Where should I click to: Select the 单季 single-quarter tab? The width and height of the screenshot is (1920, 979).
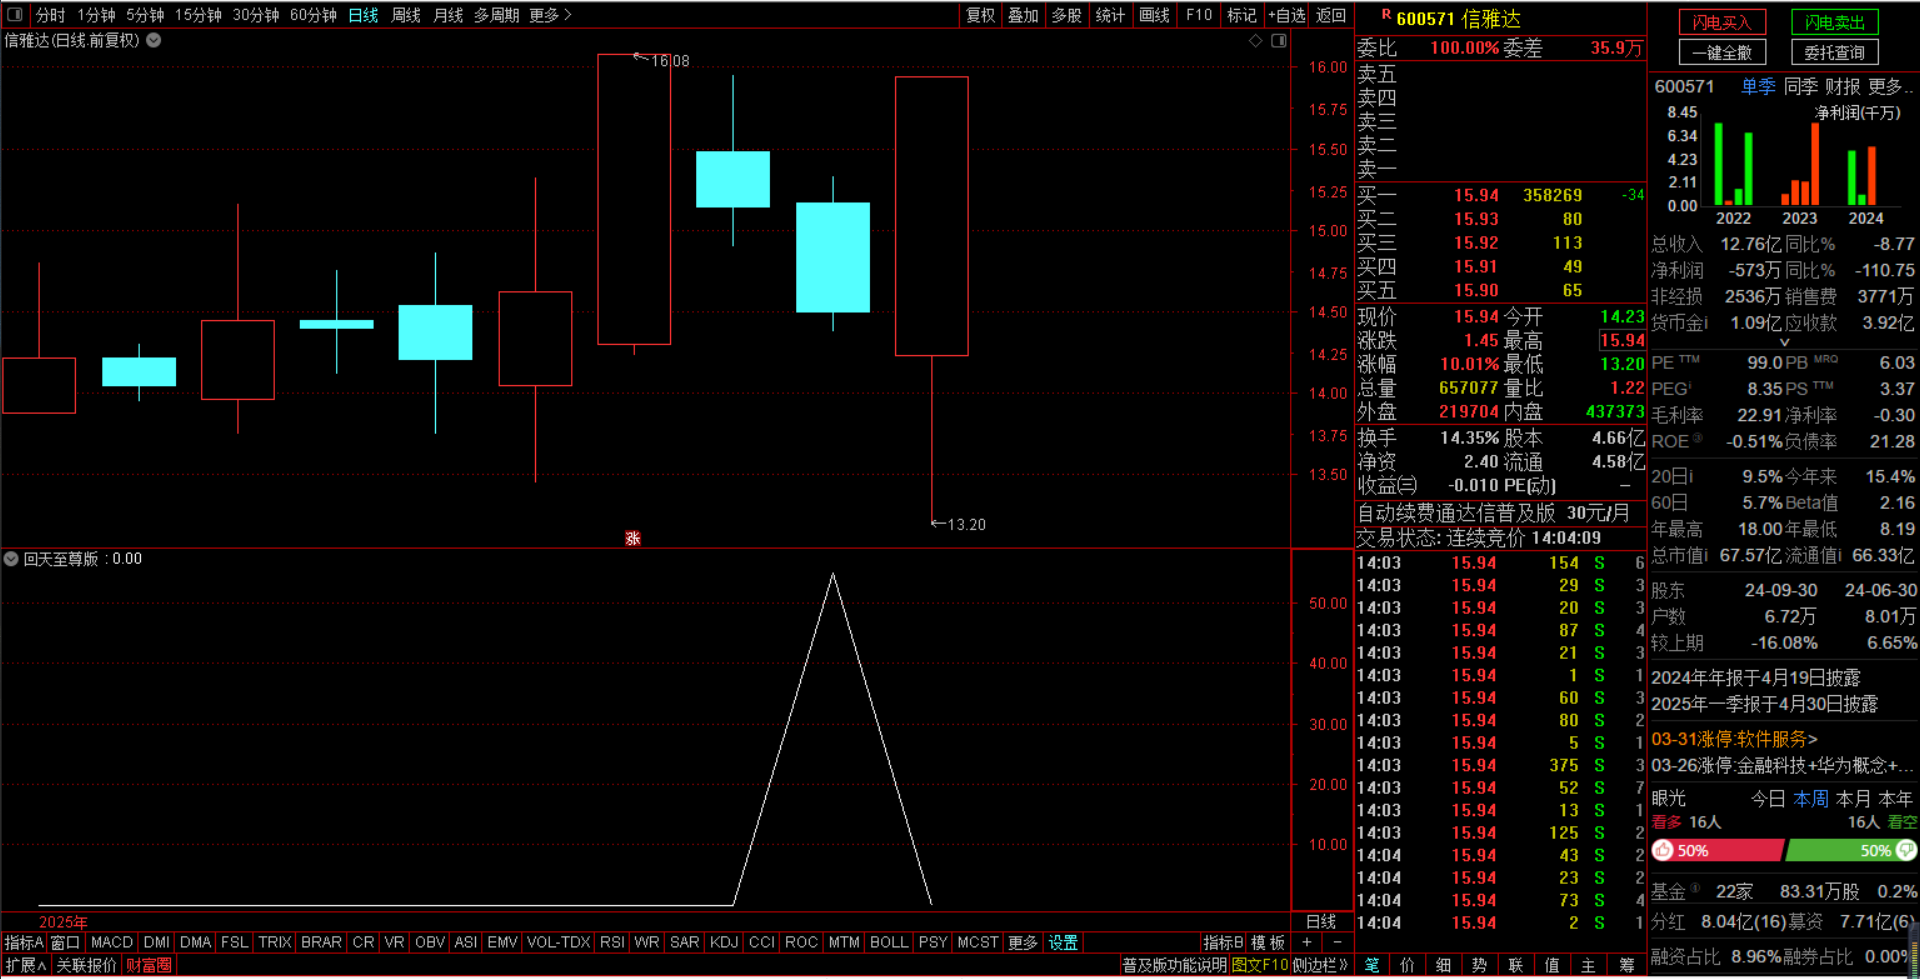click(1758, 87)
